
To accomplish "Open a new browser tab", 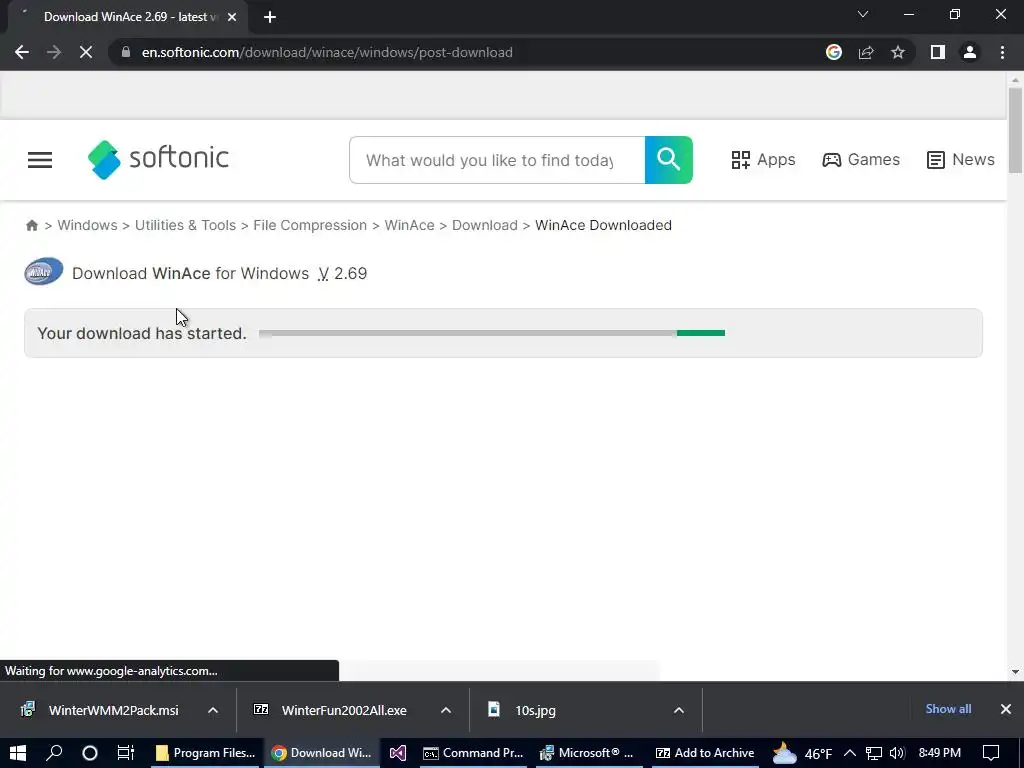I will click(270, 17).
